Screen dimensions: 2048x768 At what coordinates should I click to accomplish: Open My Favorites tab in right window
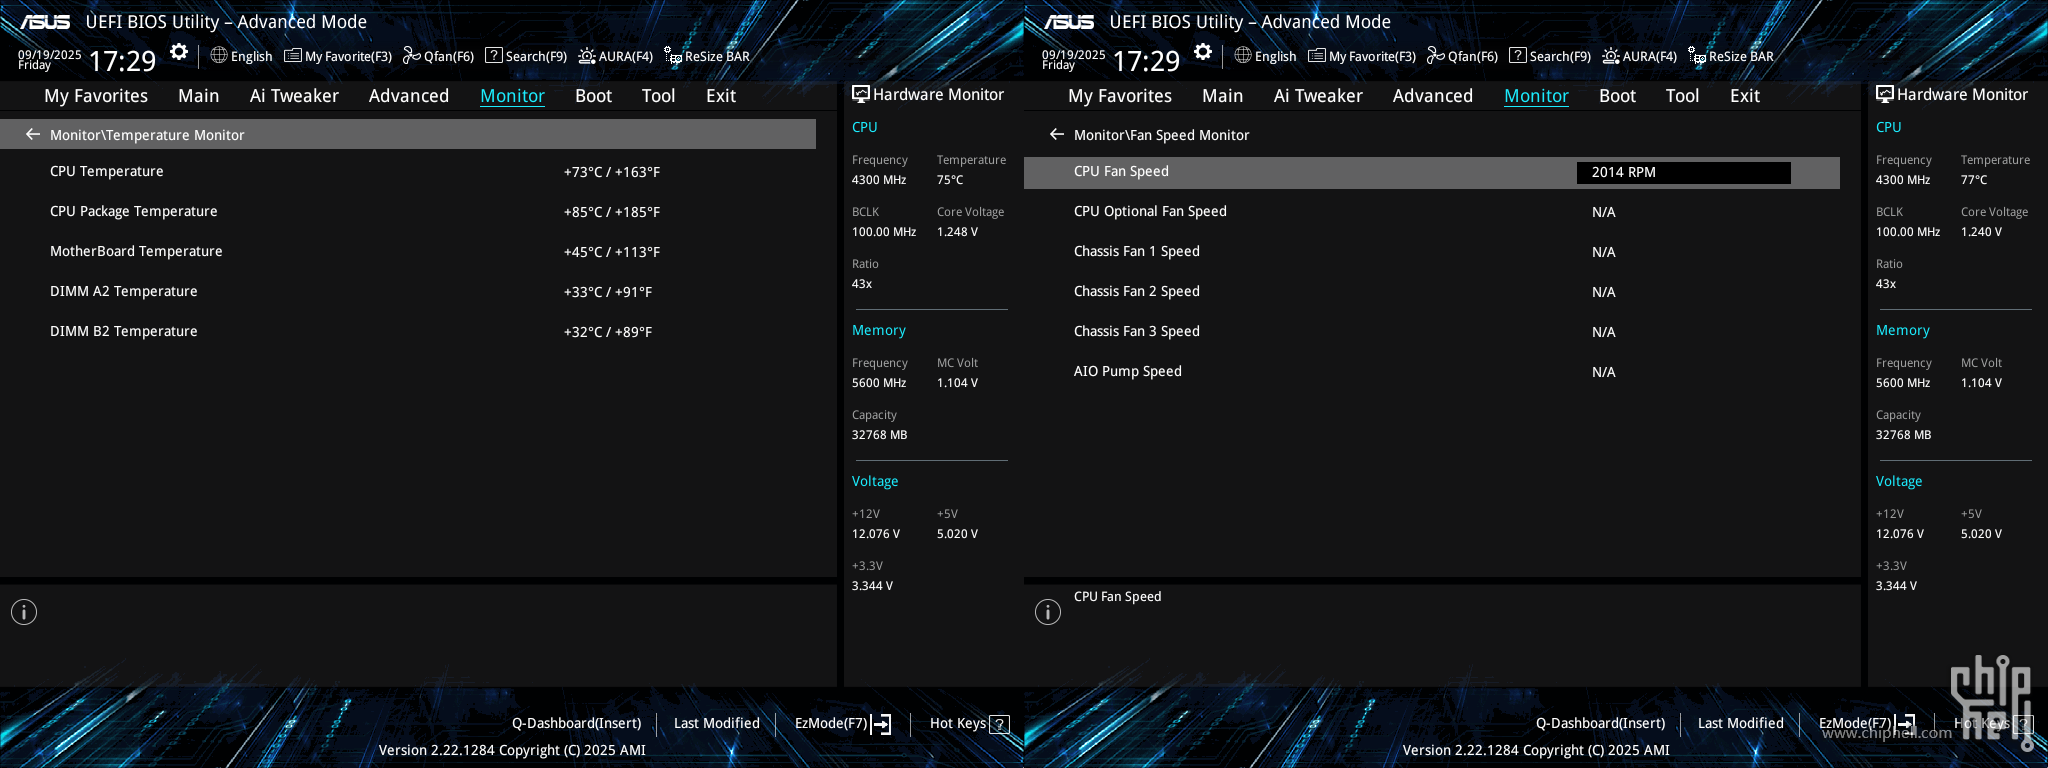1120,96
